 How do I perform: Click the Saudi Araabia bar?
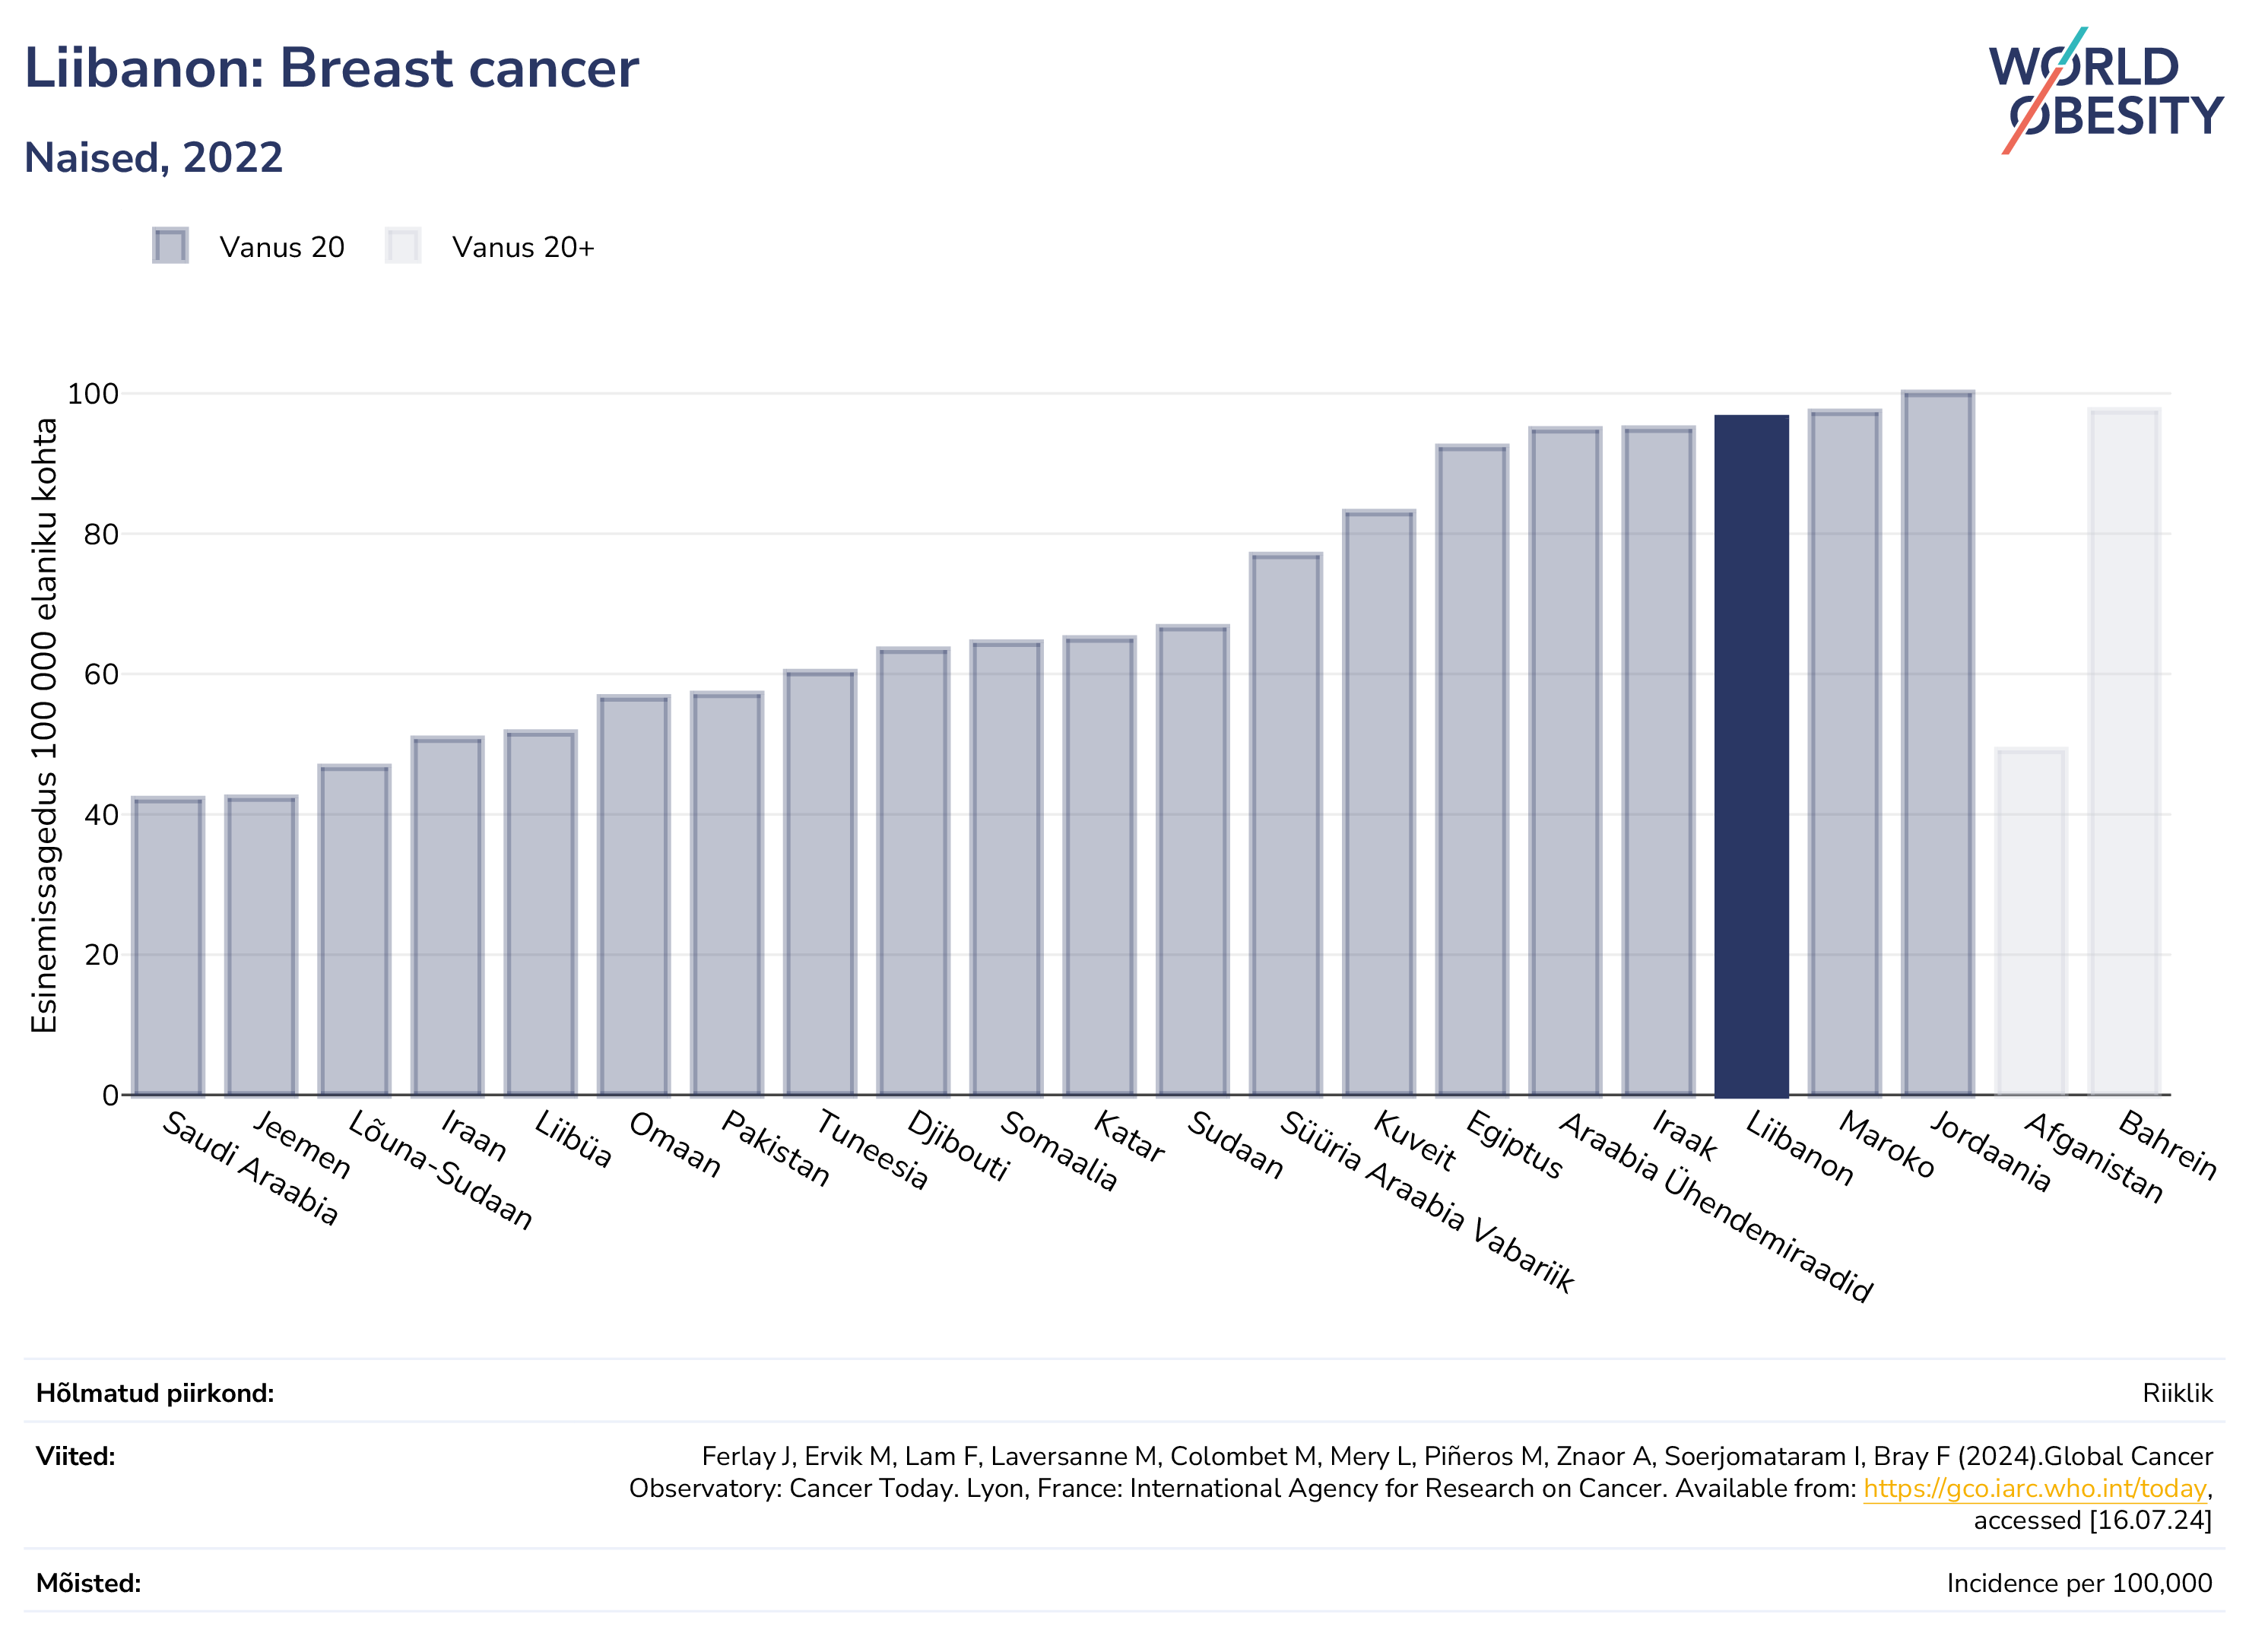coord(168,946)
